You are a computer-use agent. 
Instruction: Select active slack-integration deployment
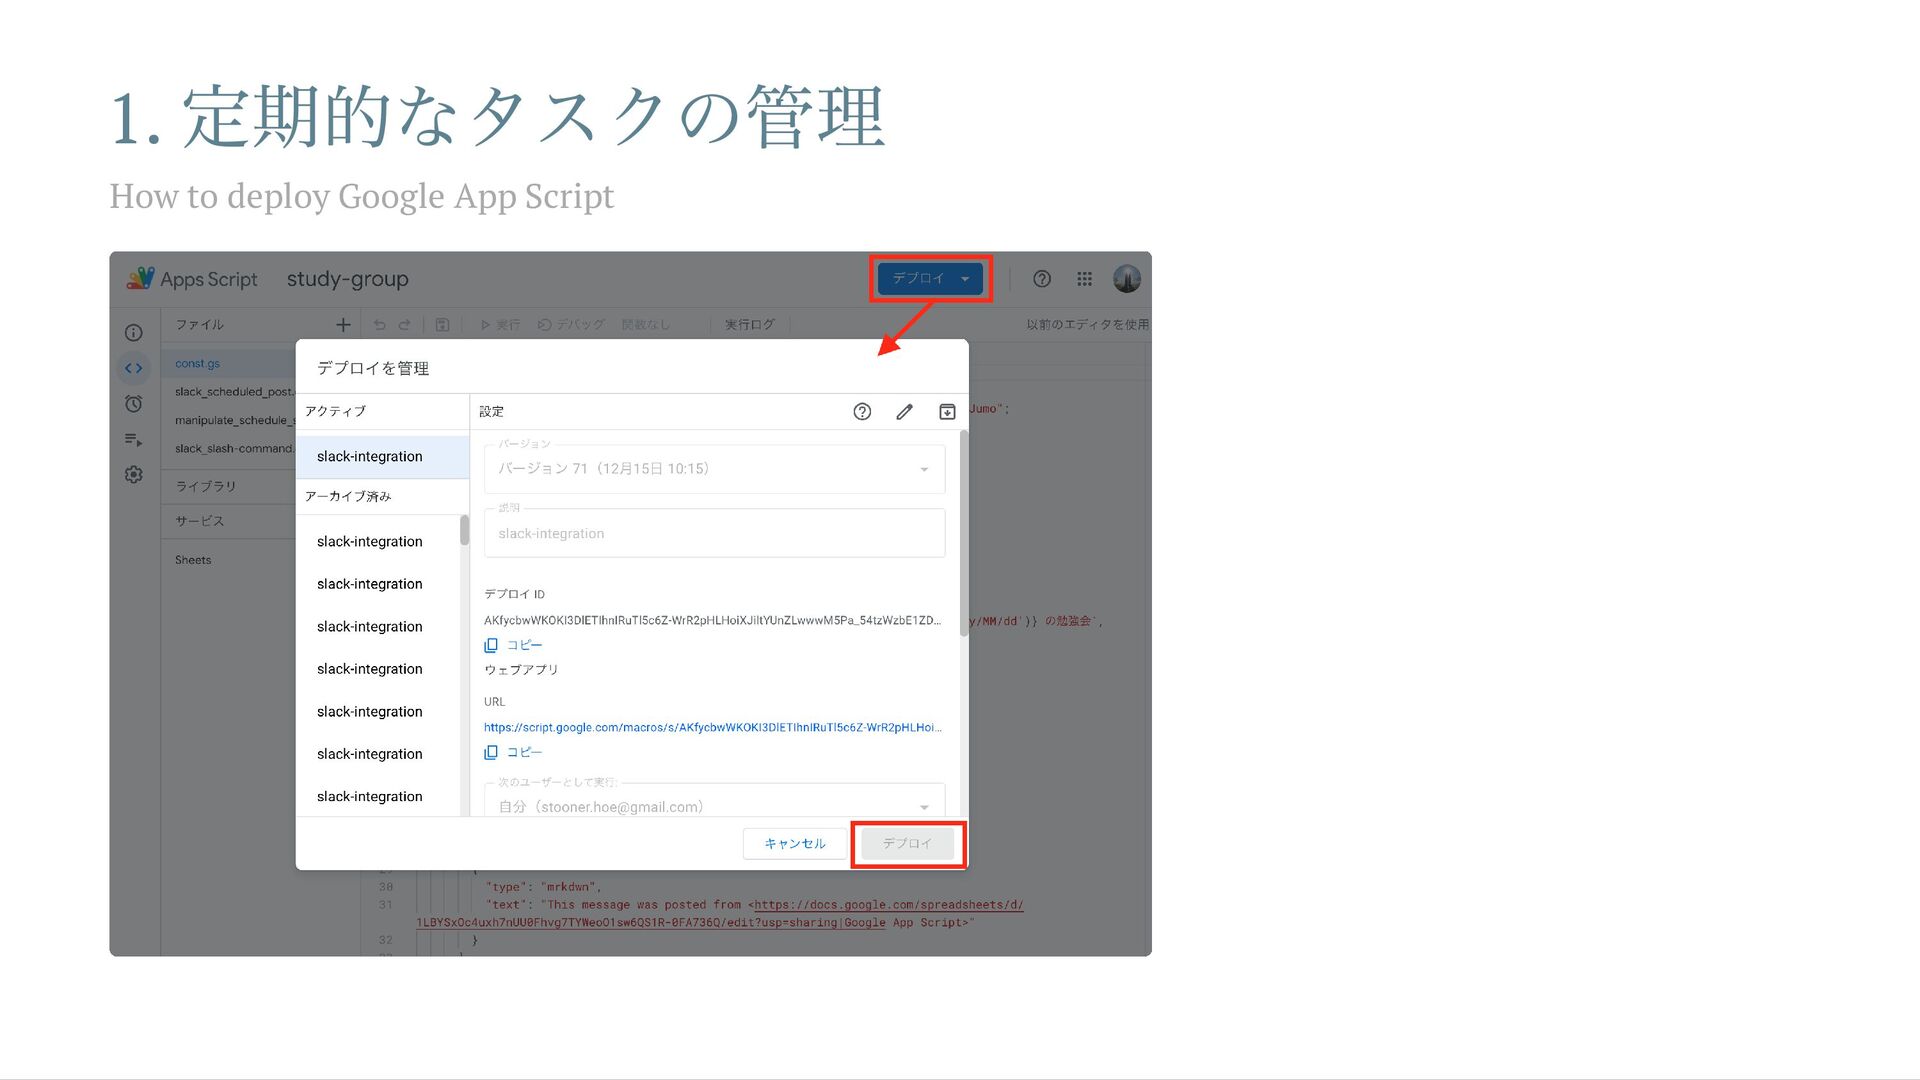370,457
